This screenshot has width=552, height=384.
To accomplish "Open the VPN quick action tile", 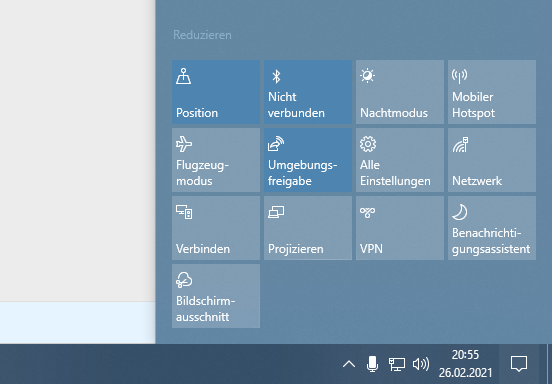I will (400, 228).
